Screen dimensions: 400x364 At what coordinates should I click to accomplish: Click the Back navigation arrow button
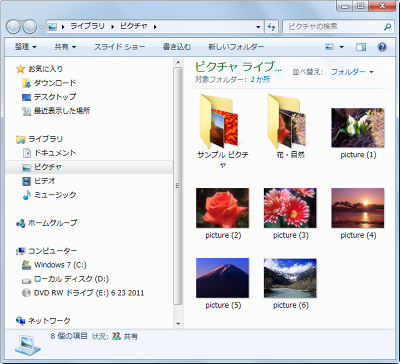tap(14, 27)
